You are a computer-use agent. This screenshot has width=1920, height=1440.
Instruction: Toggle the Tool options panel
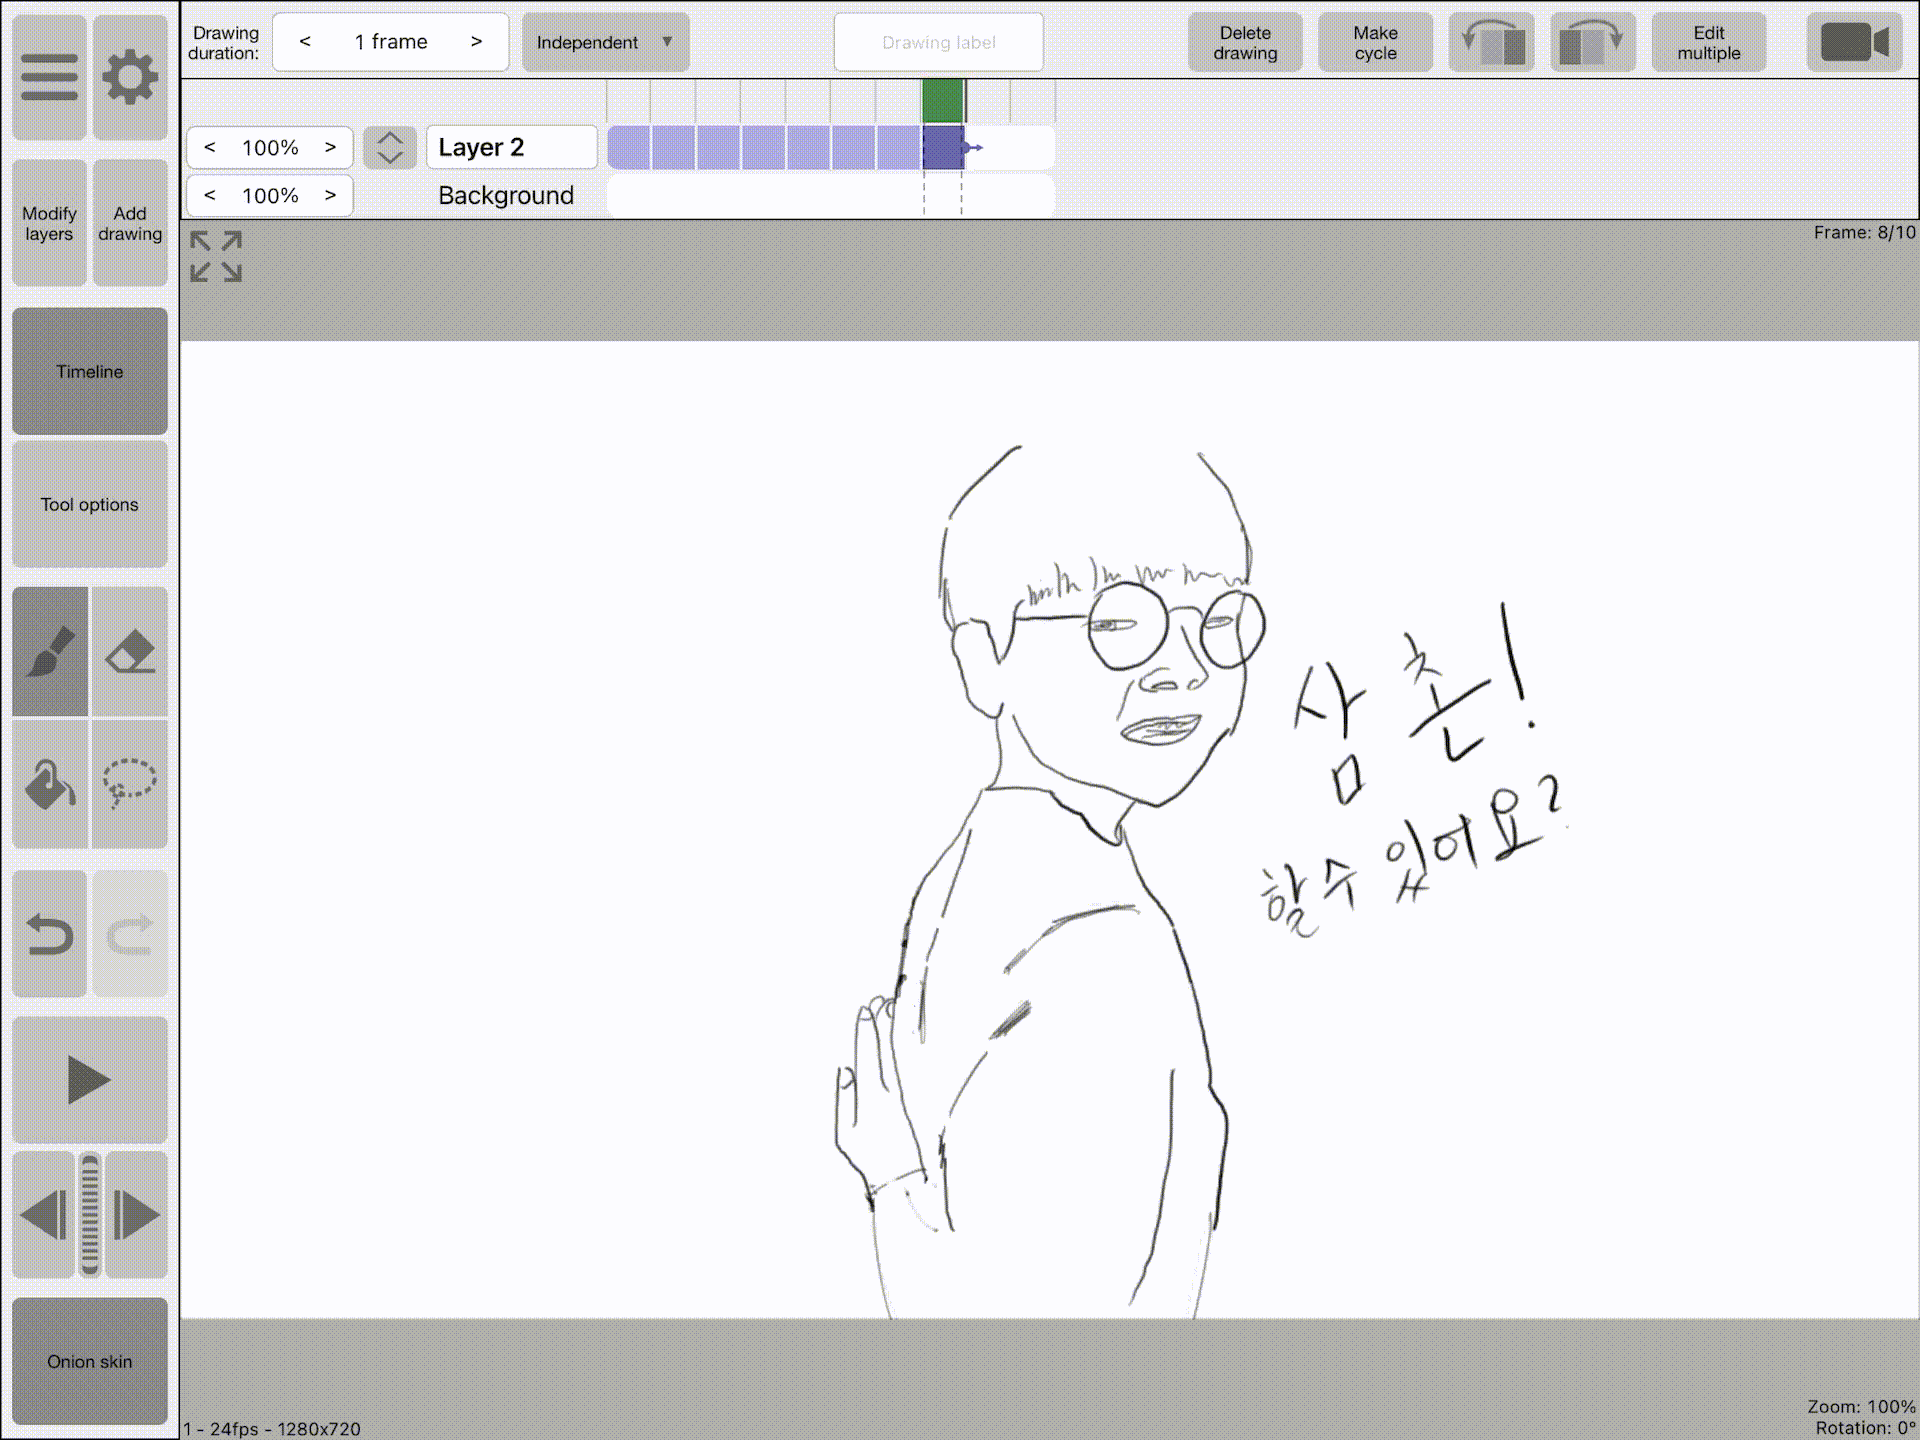tap(90, 504)
